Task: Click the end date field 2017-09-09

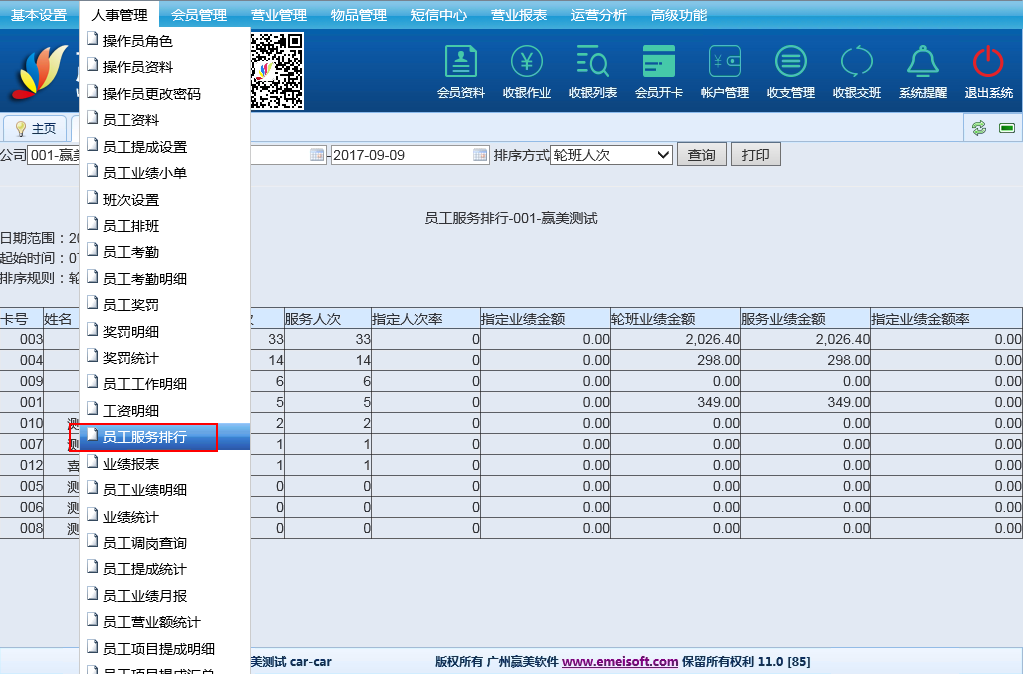Action: pyautogui.click(x=400, y=155)
